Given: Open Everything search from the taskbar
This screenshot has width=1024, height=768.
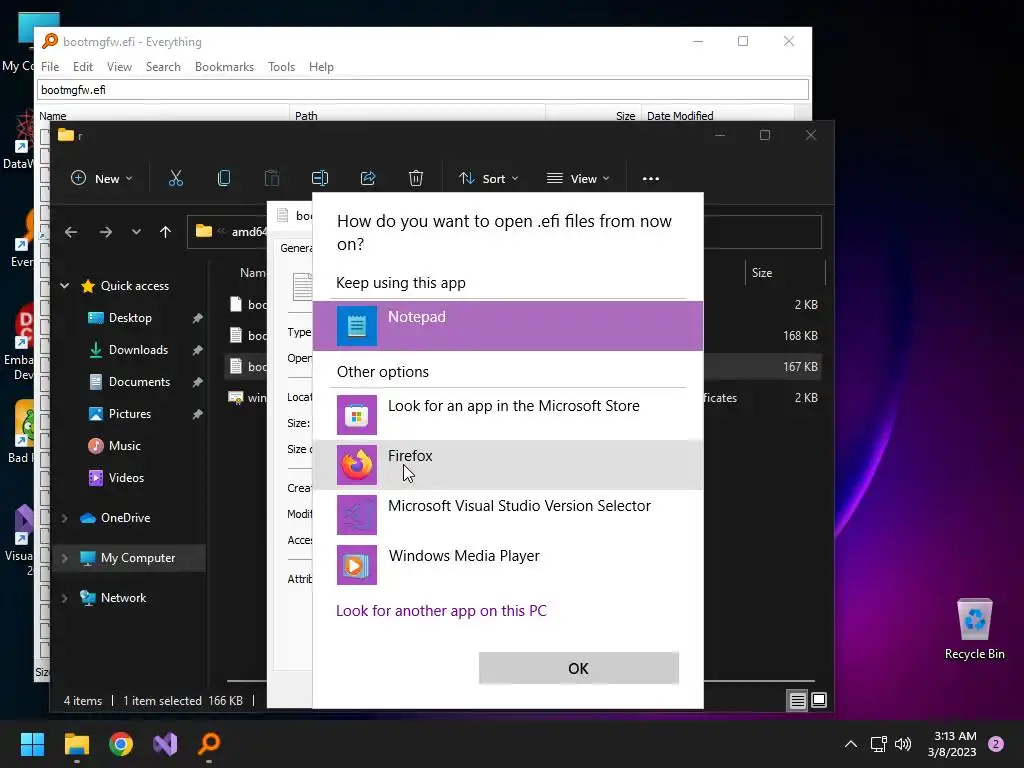Looking at the screenshot, I should point(209,744).
